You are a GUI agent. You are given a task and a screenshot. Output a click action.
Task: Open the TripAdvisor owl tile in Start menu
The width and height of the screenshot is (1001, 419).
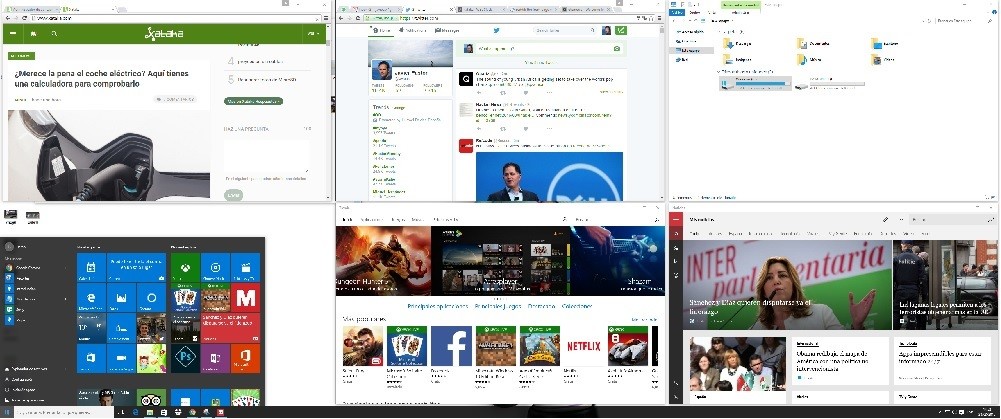151,398
